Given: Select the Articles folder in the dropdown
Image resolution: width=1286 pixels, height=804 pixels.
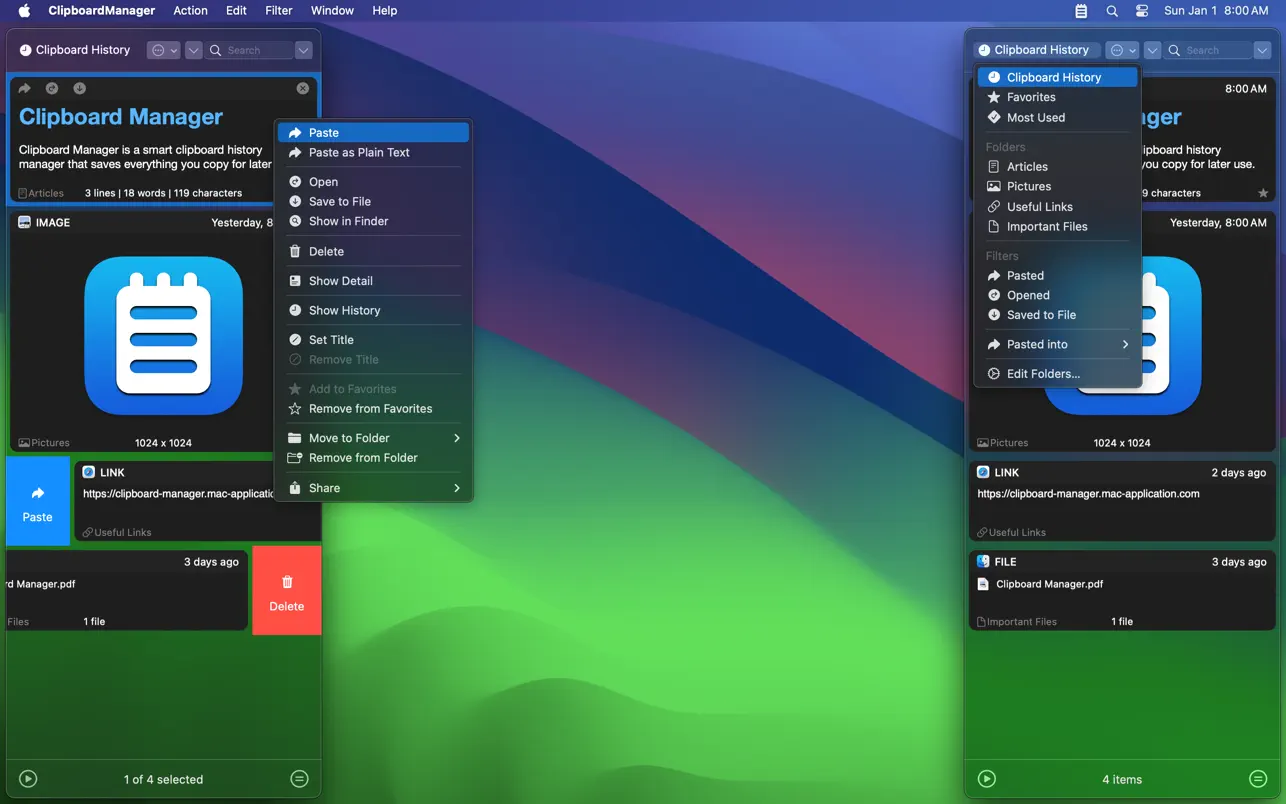Looking at the screenshot, I should pyautogui.click(x=1057, y=167).
